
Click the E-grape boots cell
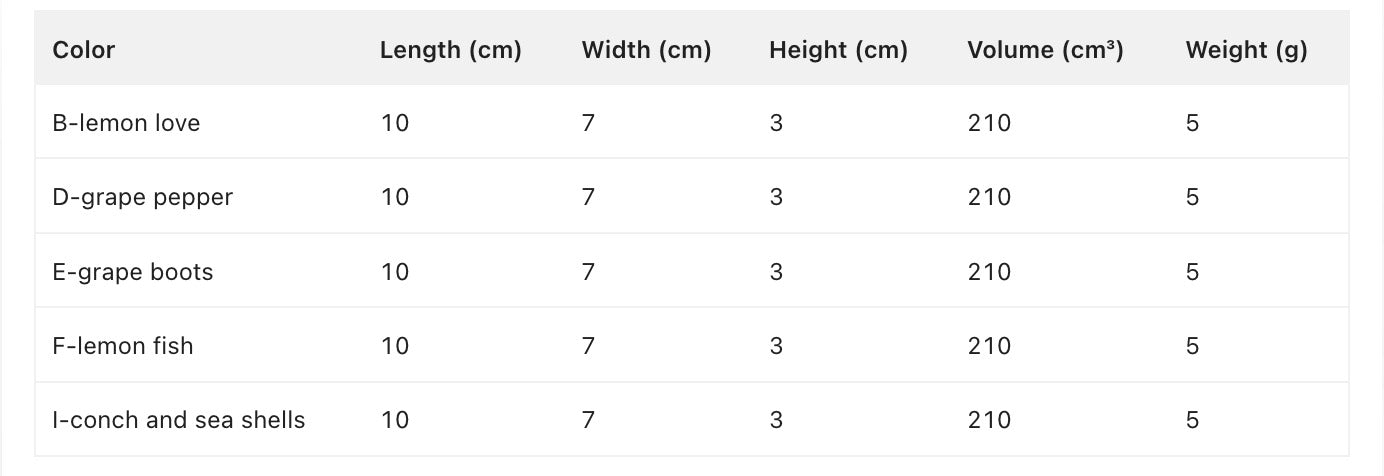point(133,272)
